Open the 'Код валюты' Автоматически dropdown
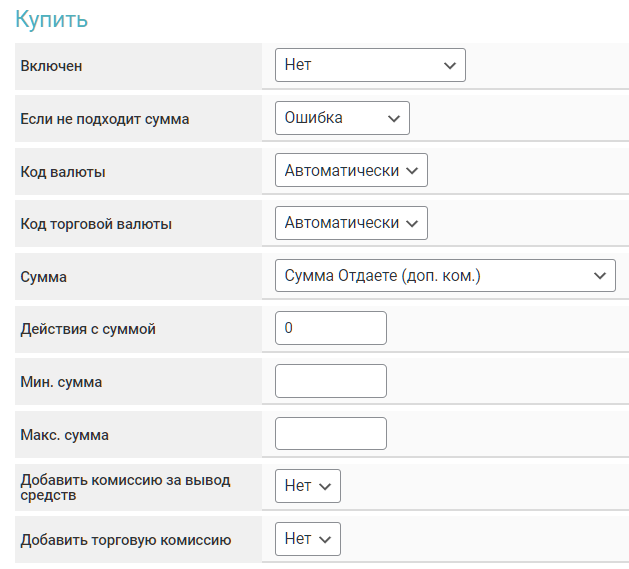The width and height of the screenshot is (629, 569). pyautogui.click(x=351, y=171)
